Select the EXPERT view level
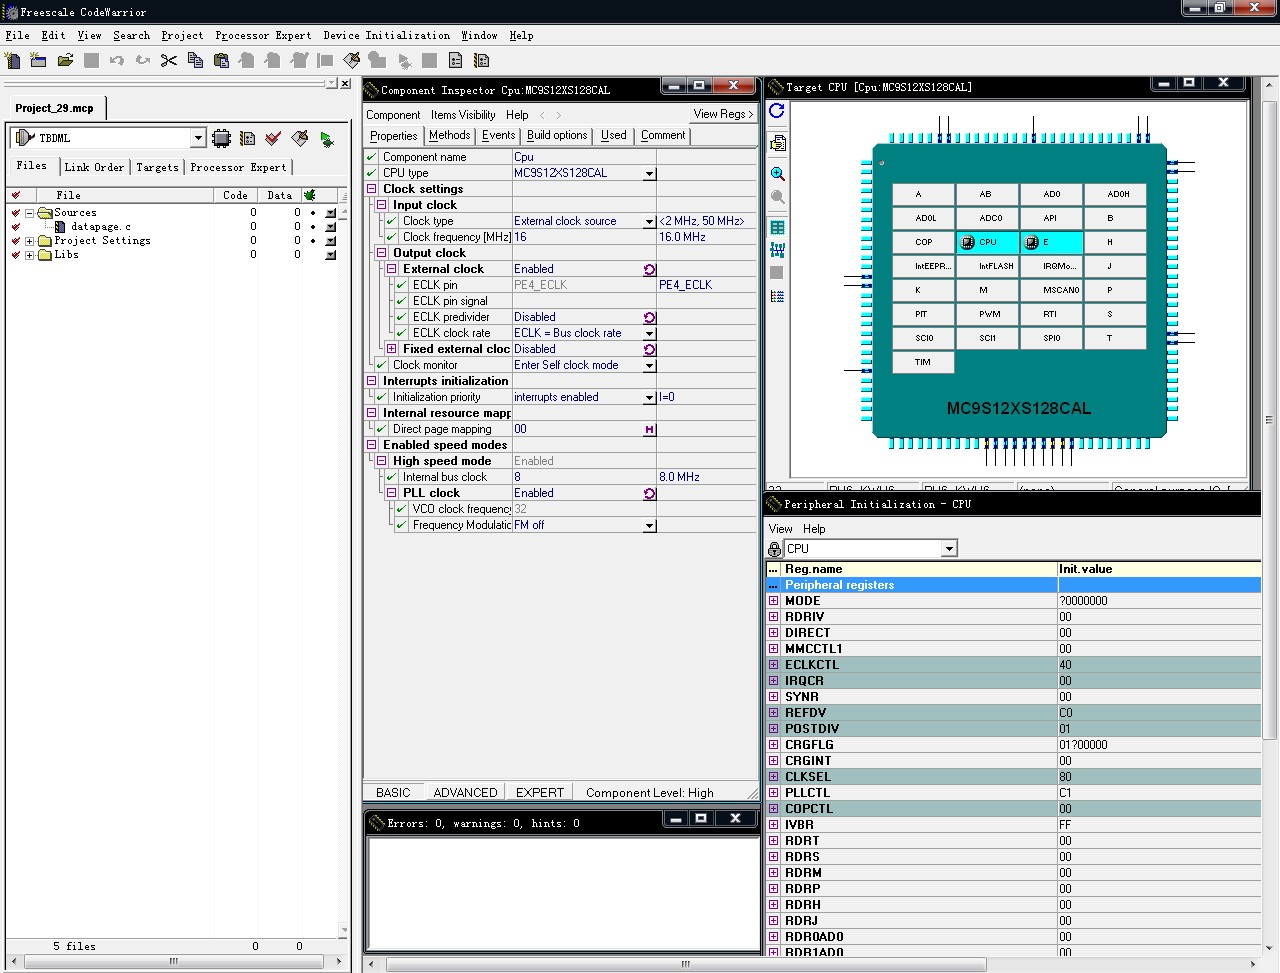 [540, 792]
